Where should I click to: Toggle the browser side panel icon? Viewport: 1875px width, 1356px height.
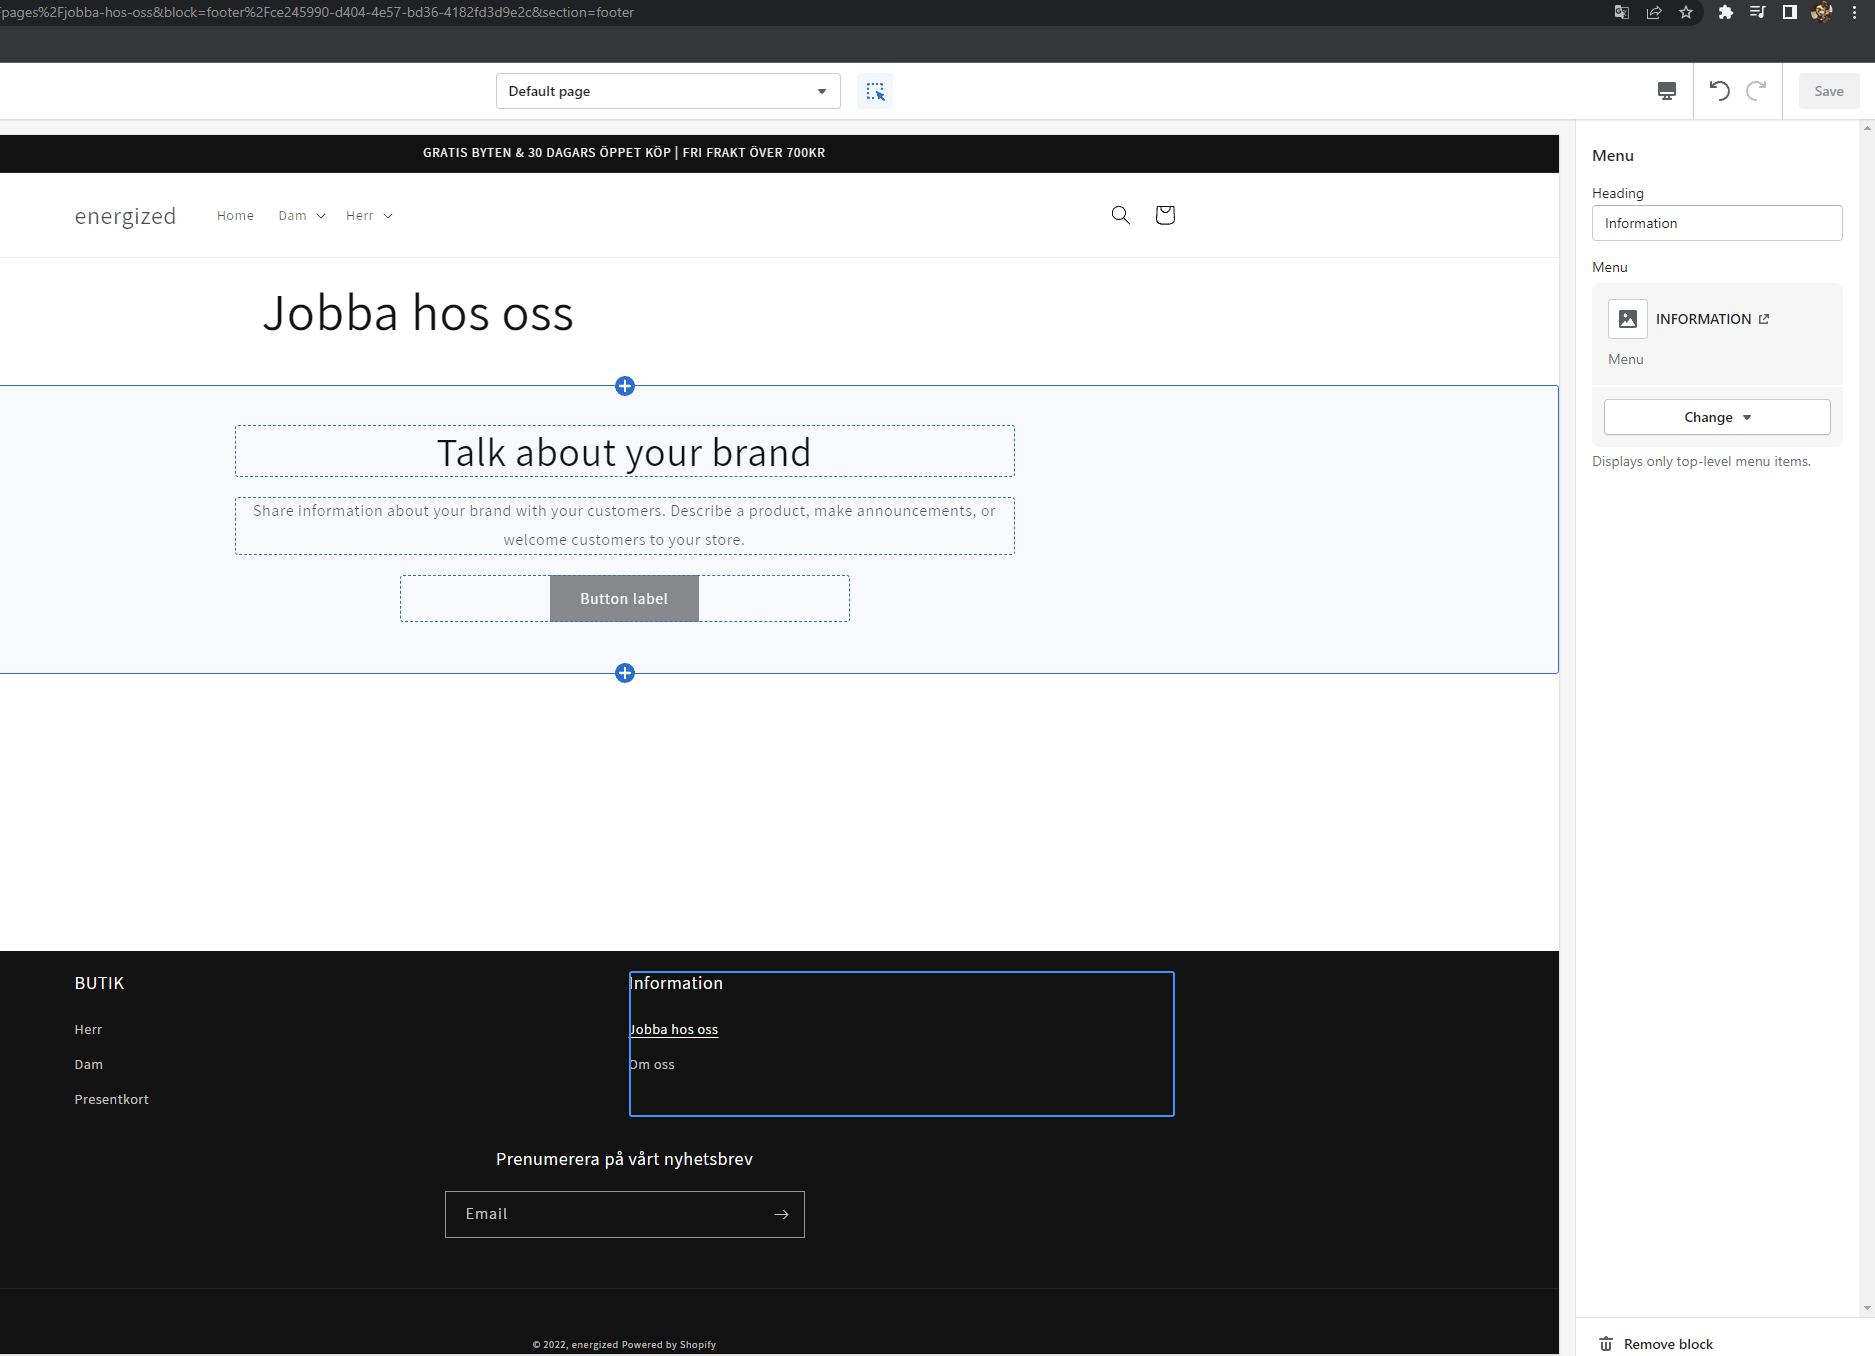pyautogui.click(x=1790, y=12)
